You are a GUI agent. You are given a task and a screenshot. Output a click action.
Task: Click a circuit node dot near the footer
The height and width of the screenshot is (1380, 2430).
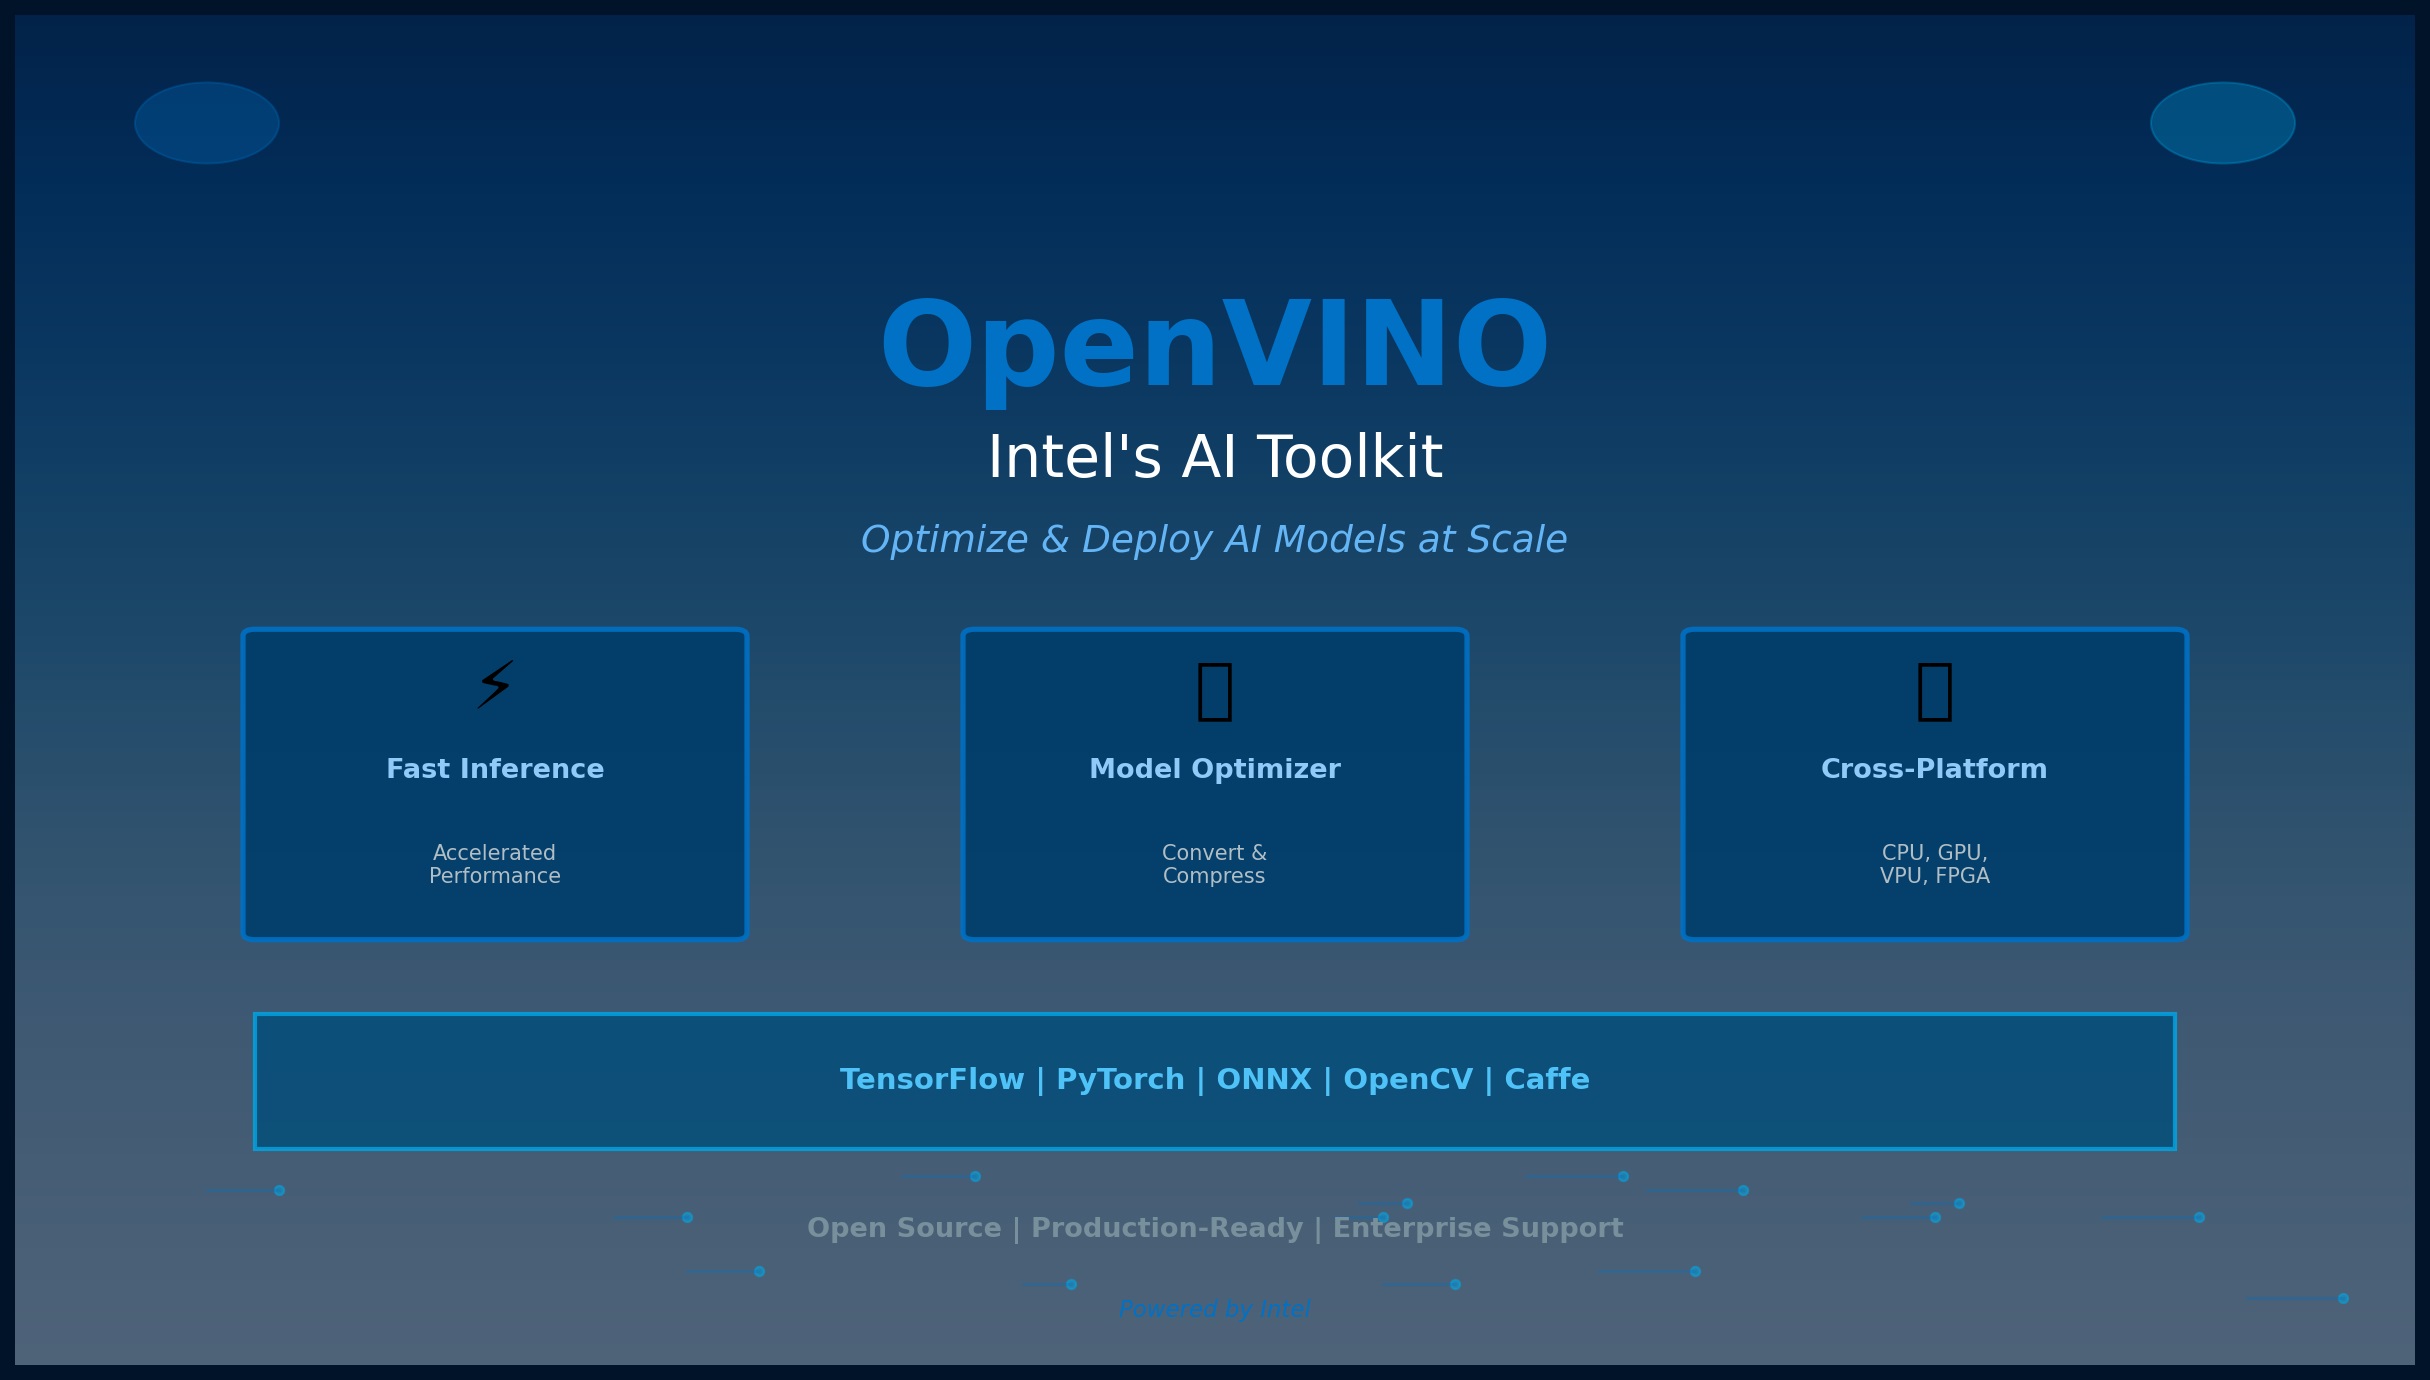(x=973, y=1176)
